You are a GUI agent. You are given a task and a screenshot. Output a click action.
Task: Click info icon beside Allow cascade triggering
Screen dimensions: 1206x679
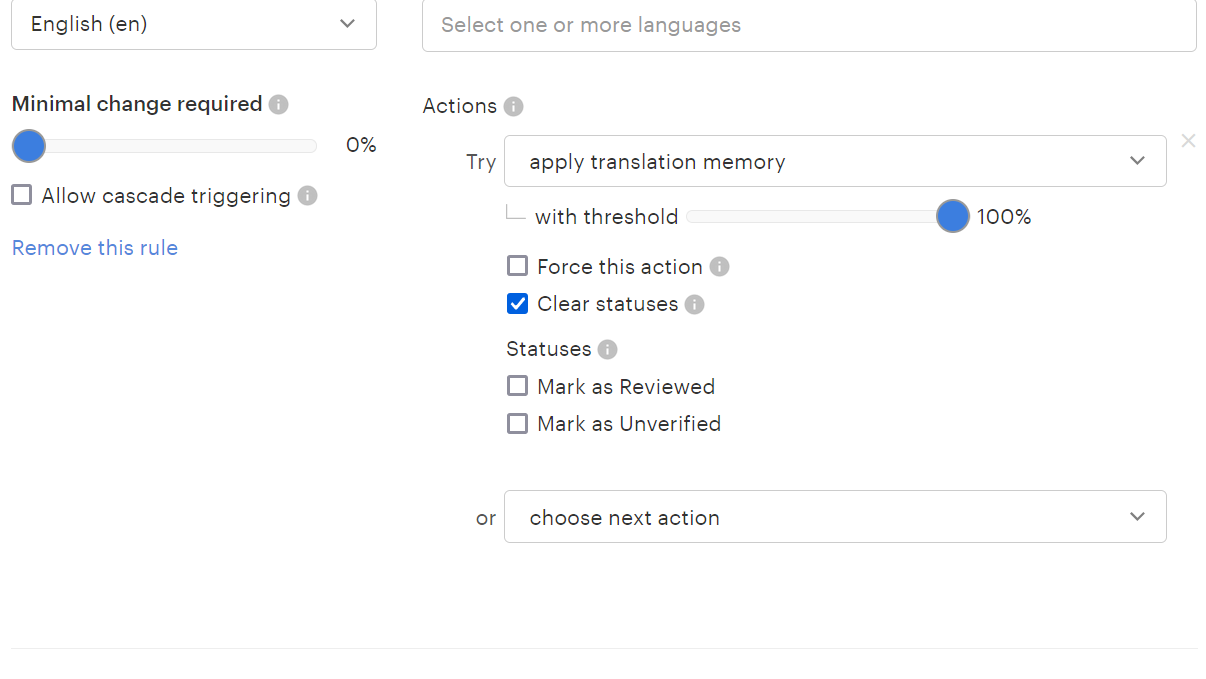[308, 196]
